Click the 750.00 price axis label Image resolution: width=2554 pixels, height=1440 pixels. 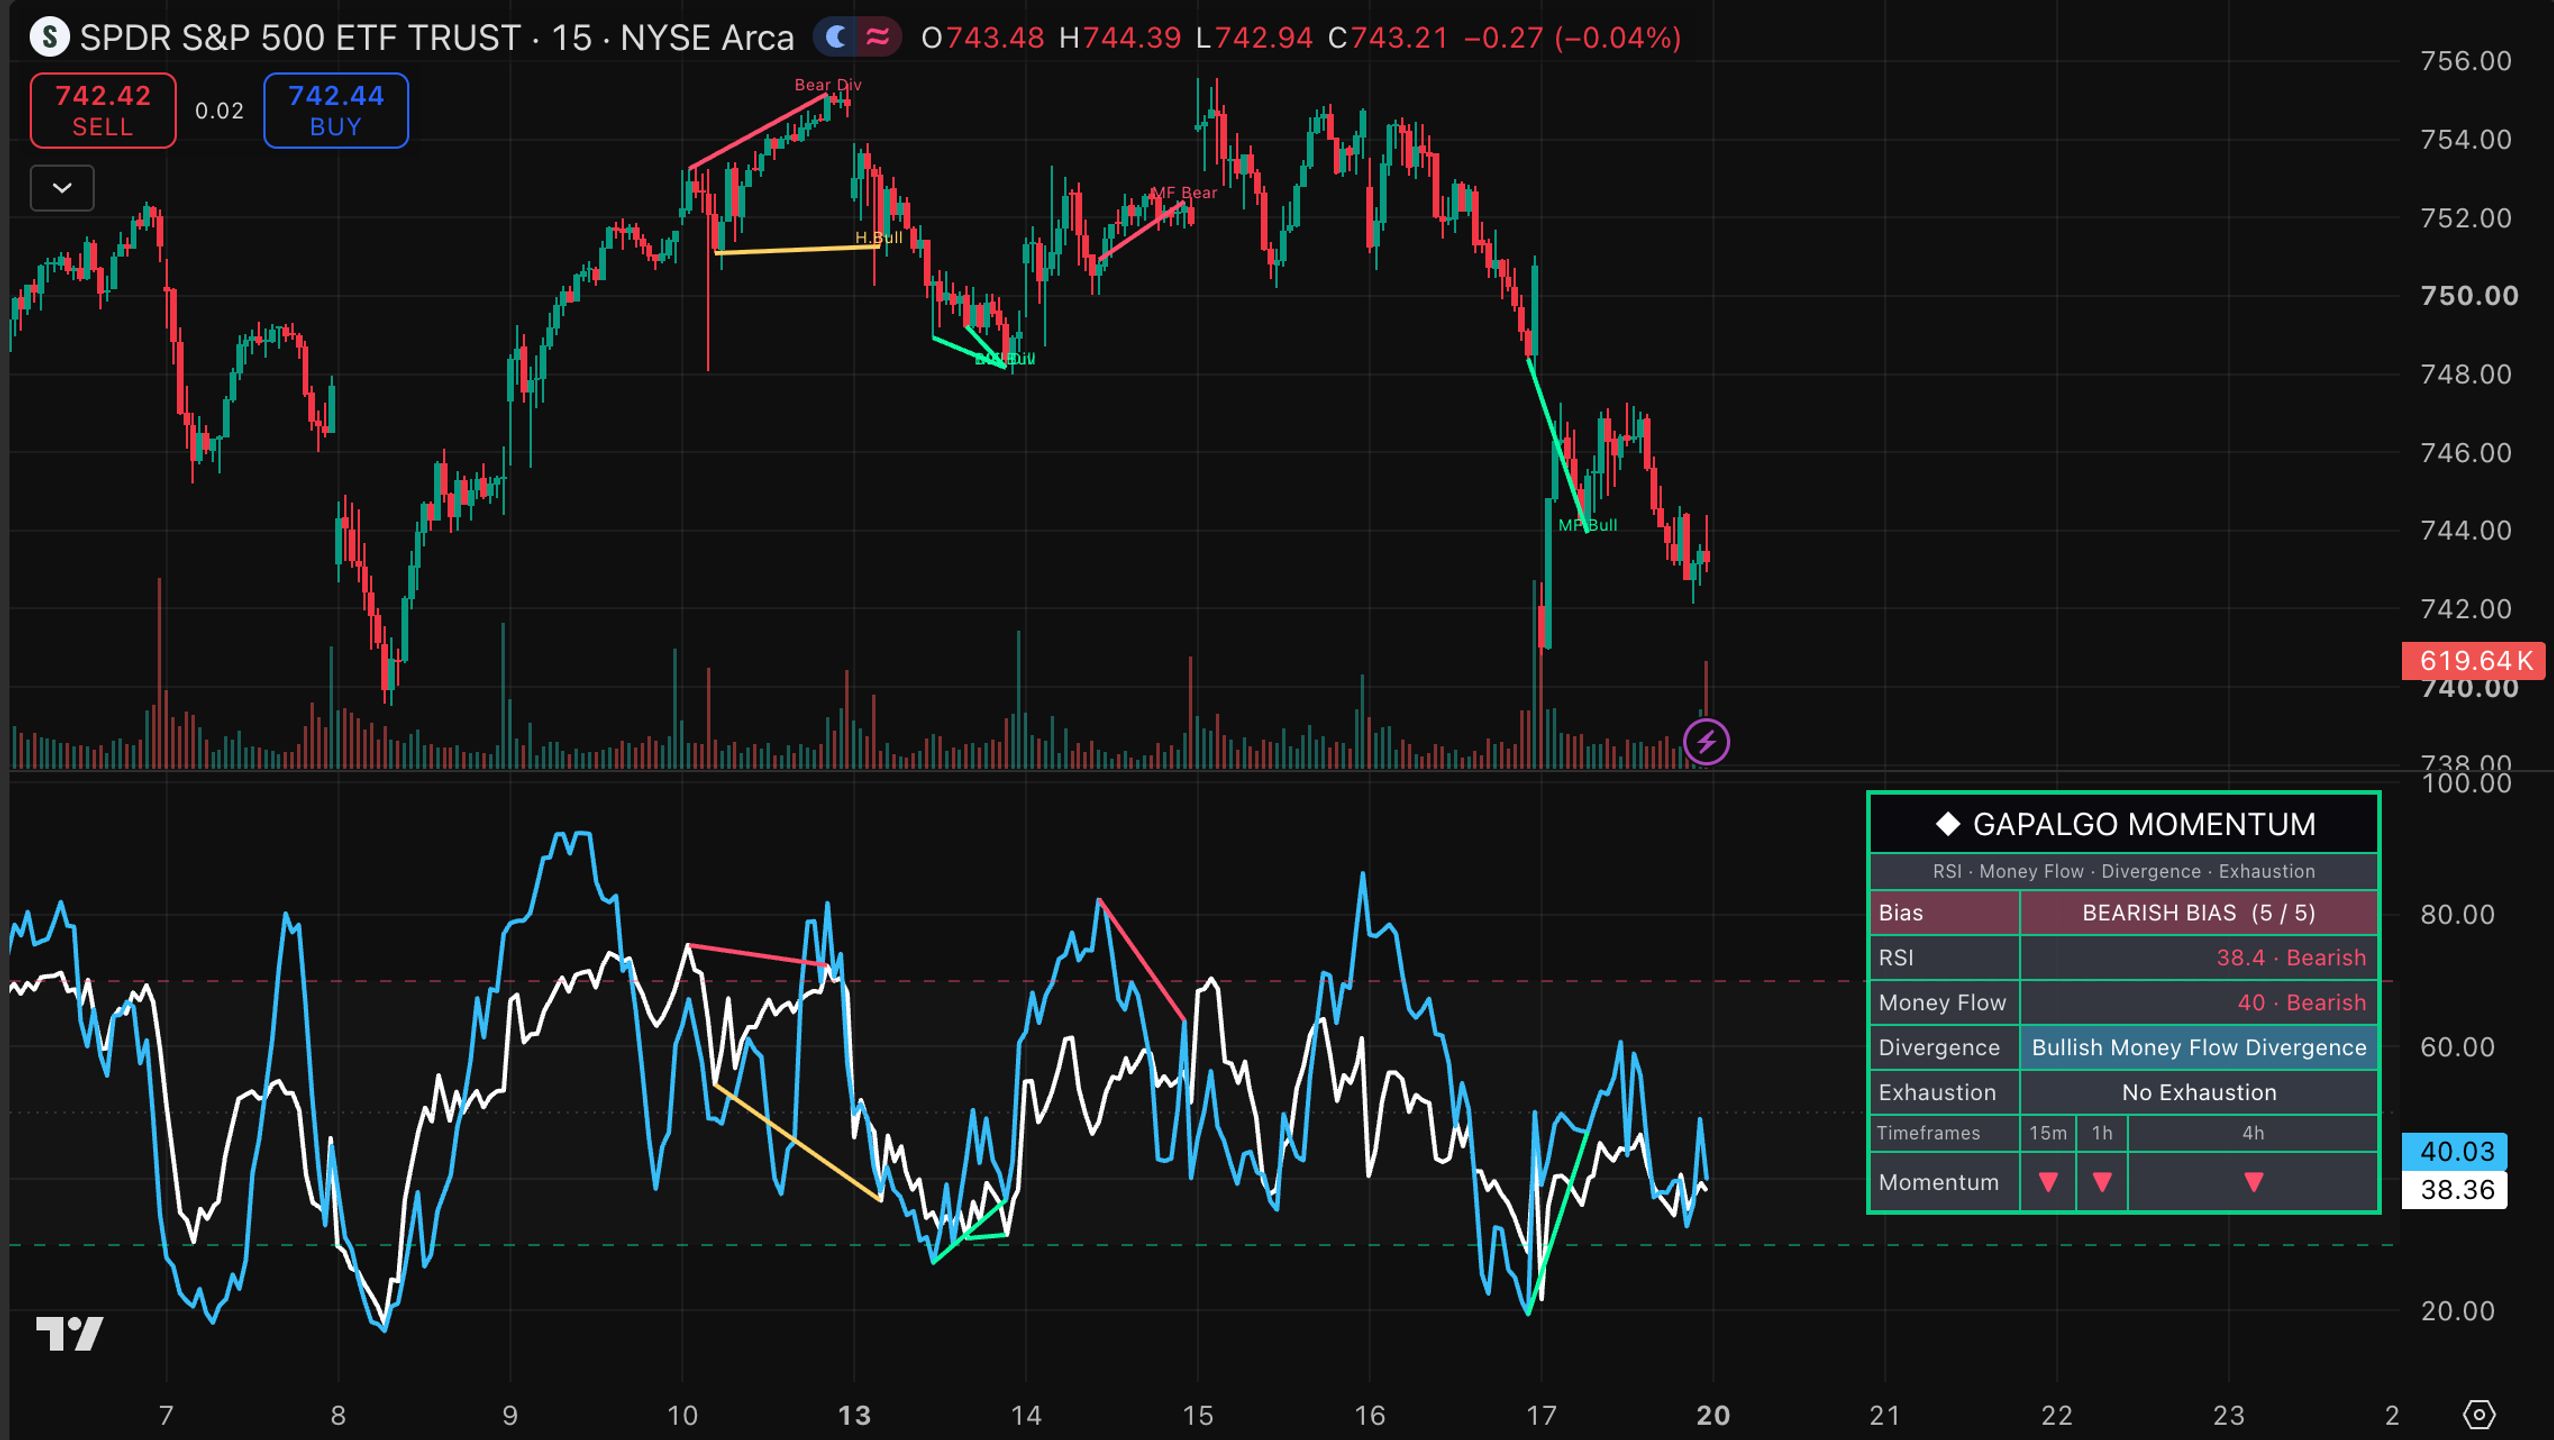coord(2469,296)
